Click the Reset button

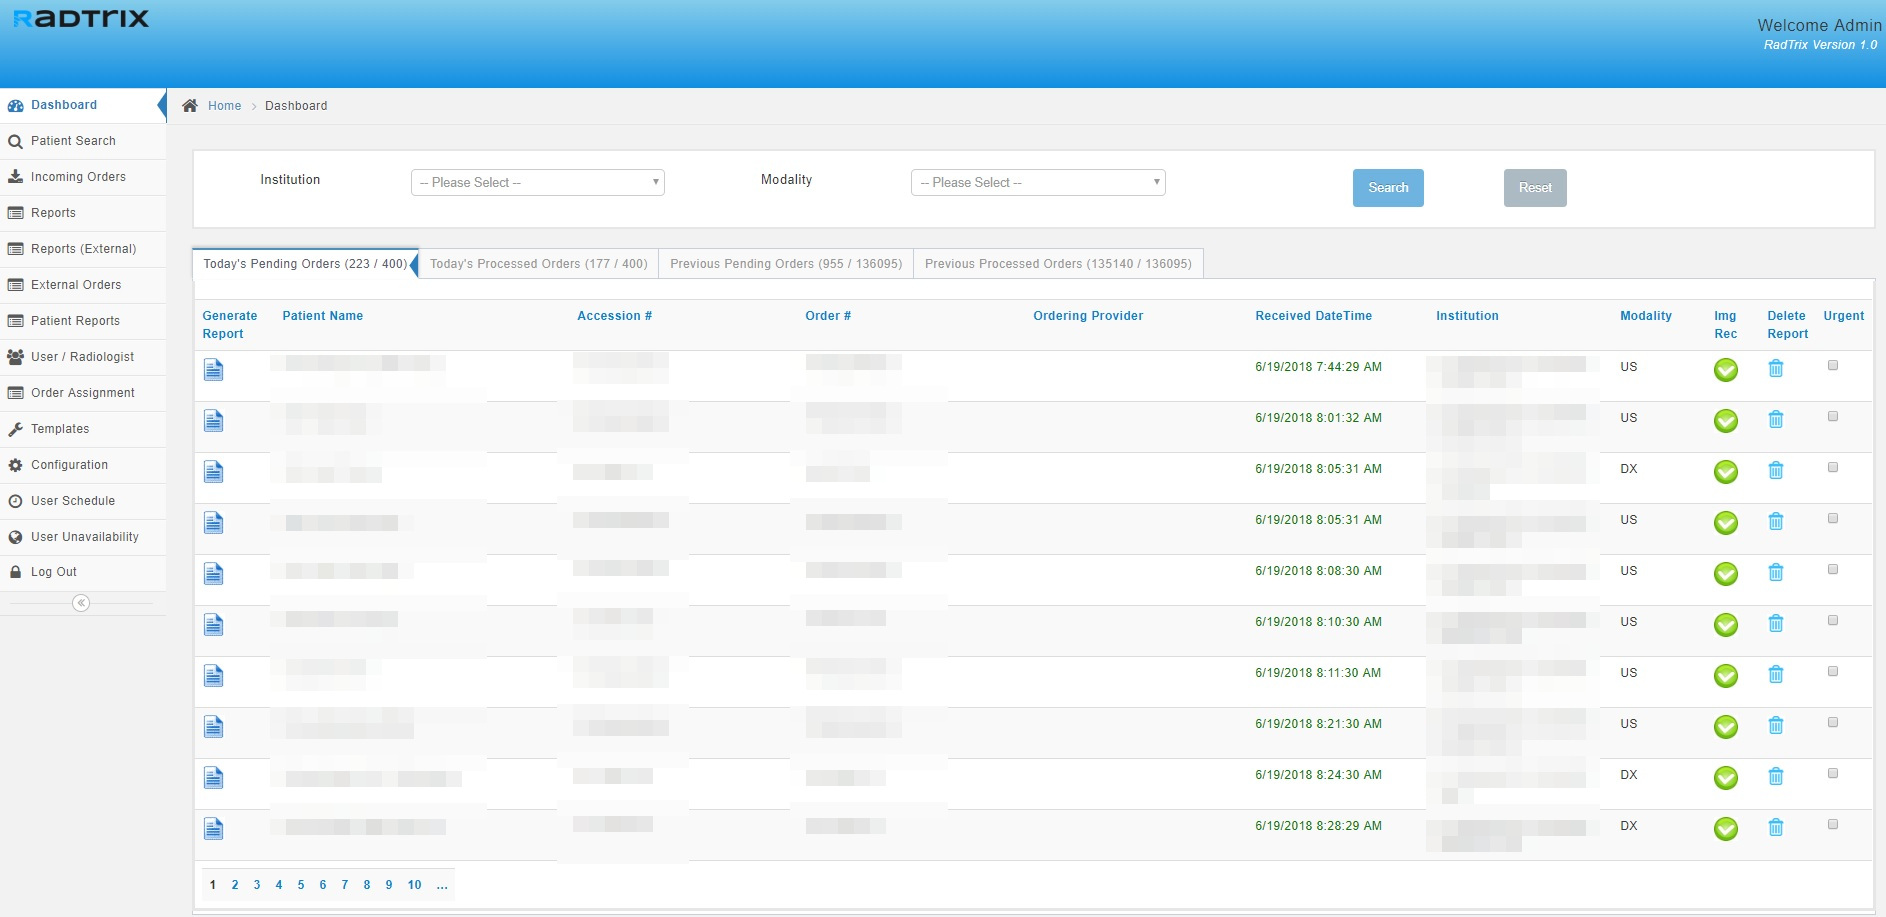(1534, 188)
